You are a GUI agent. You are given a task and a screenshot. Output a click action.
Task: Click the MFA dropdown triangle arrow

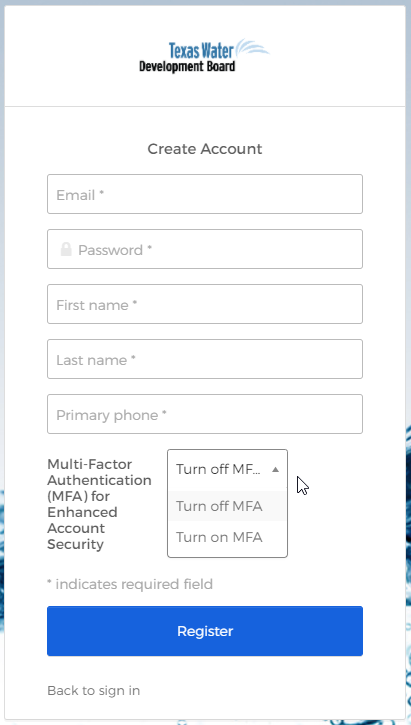click(x=276, y=469)
